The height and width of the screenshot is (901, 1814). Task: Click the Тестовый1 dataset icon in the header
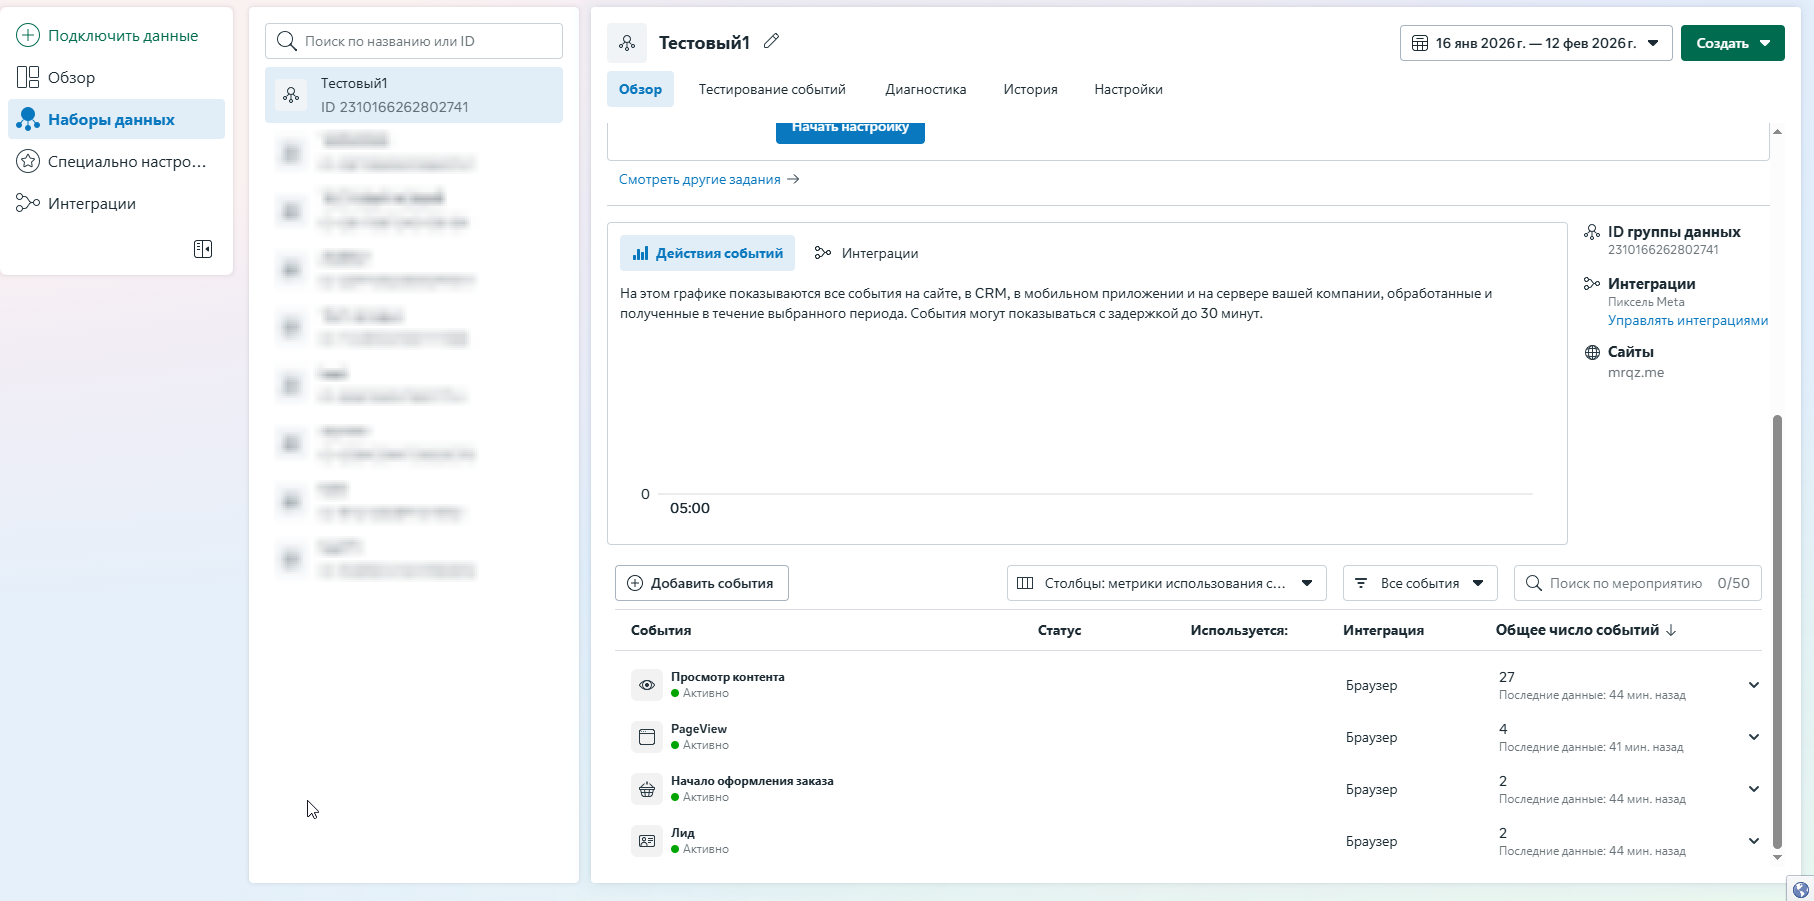pos(627,43)
